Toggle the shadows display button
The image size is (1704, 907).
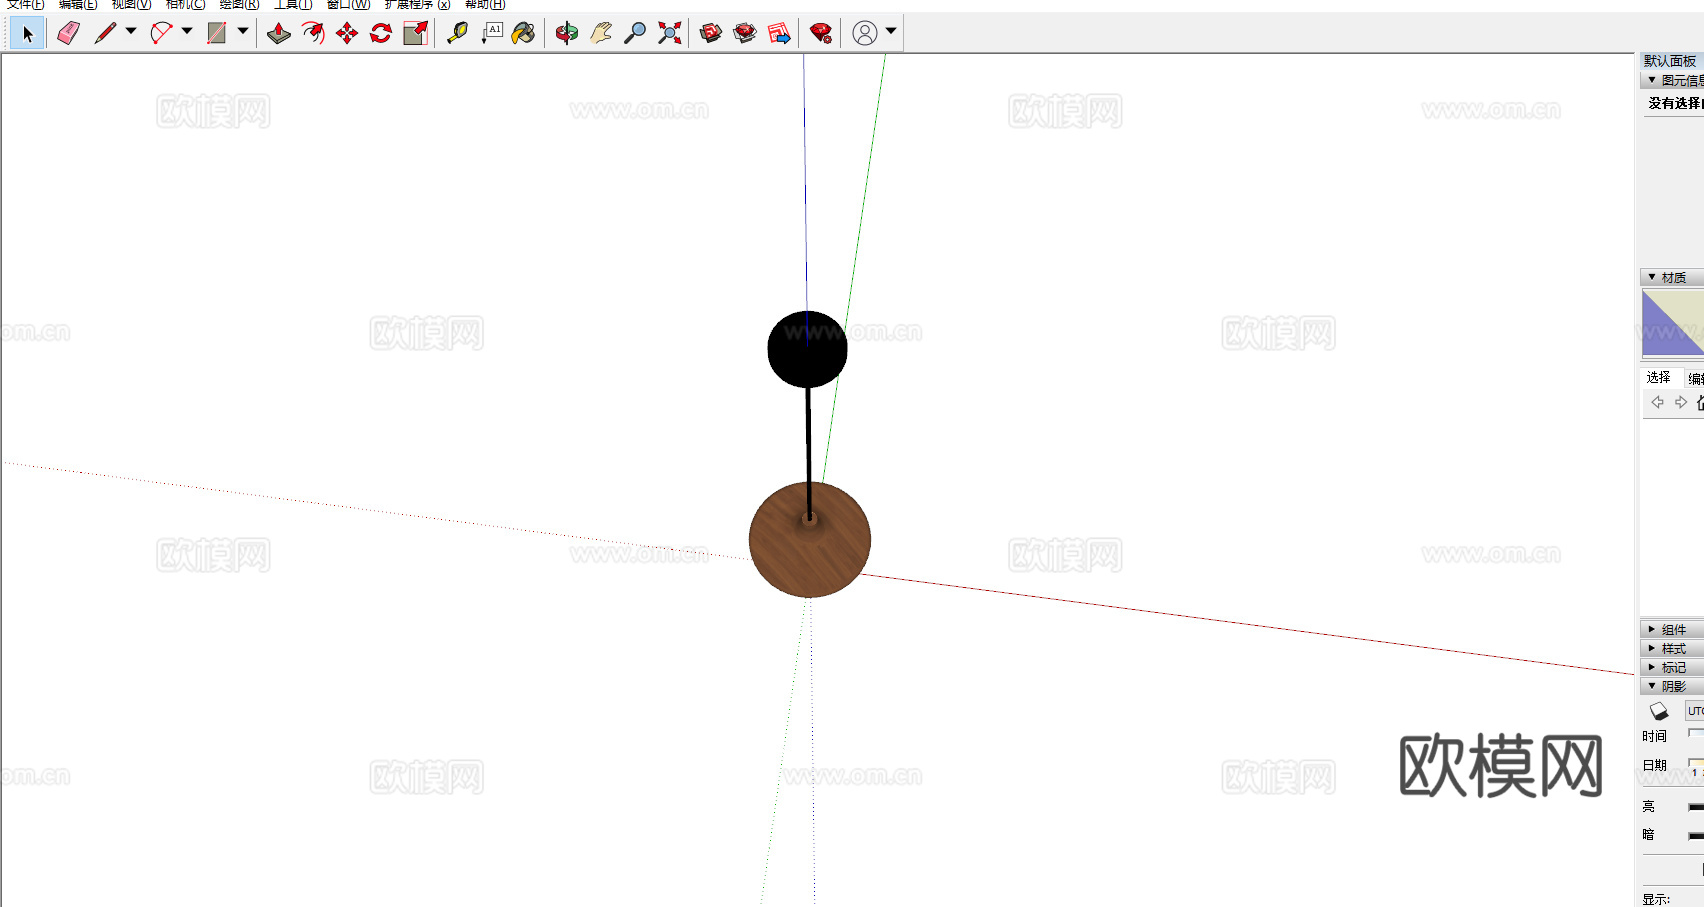1659,711
